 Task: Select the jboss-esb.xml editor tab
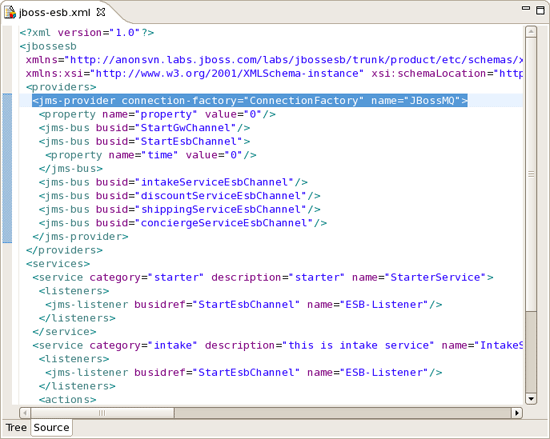55,13
